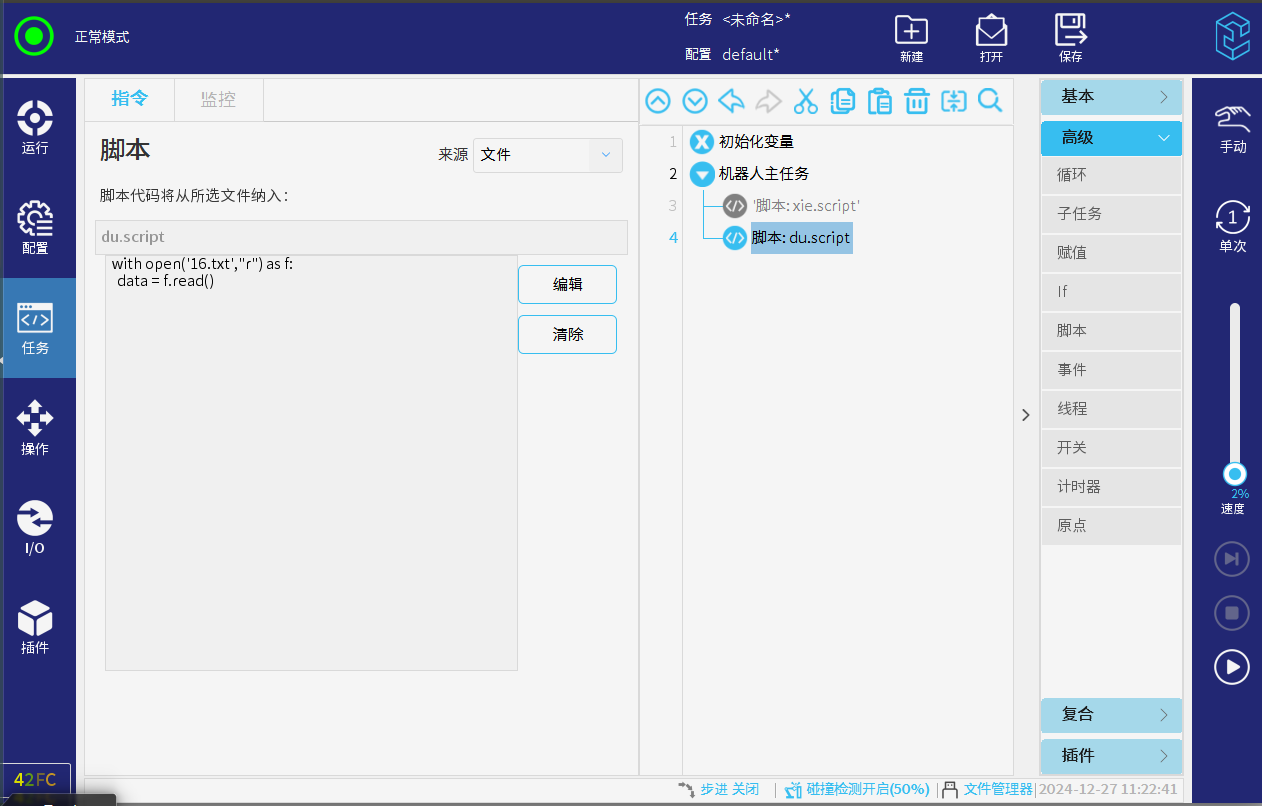
Task: Click the Edit (编辑) button
Action: point(567,284)
